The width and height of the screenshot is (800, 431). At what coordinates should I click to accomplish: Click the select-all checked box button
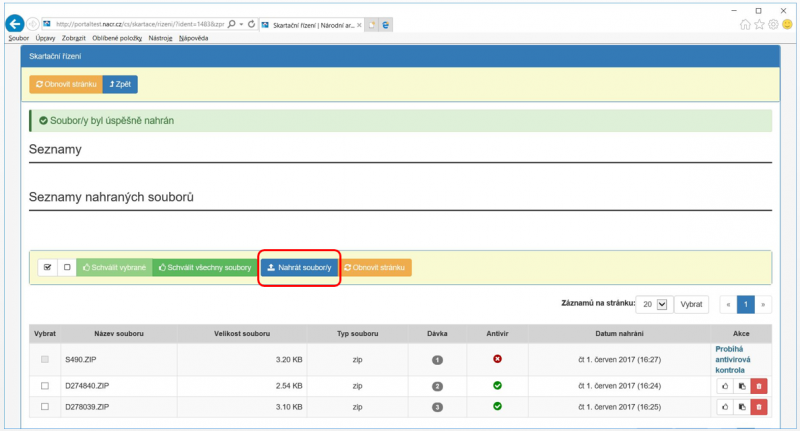click(x=47, y=268)
